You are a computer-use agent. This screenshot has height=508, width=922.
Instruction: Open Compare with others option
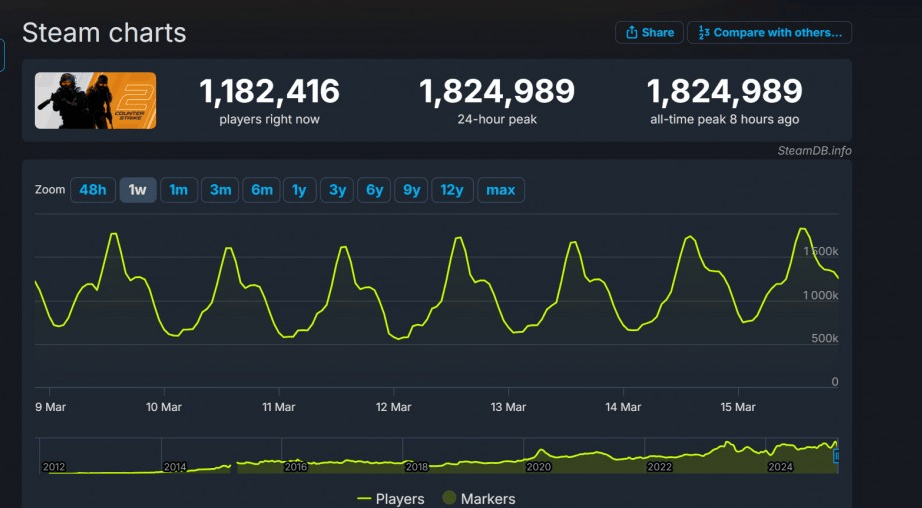769,32
